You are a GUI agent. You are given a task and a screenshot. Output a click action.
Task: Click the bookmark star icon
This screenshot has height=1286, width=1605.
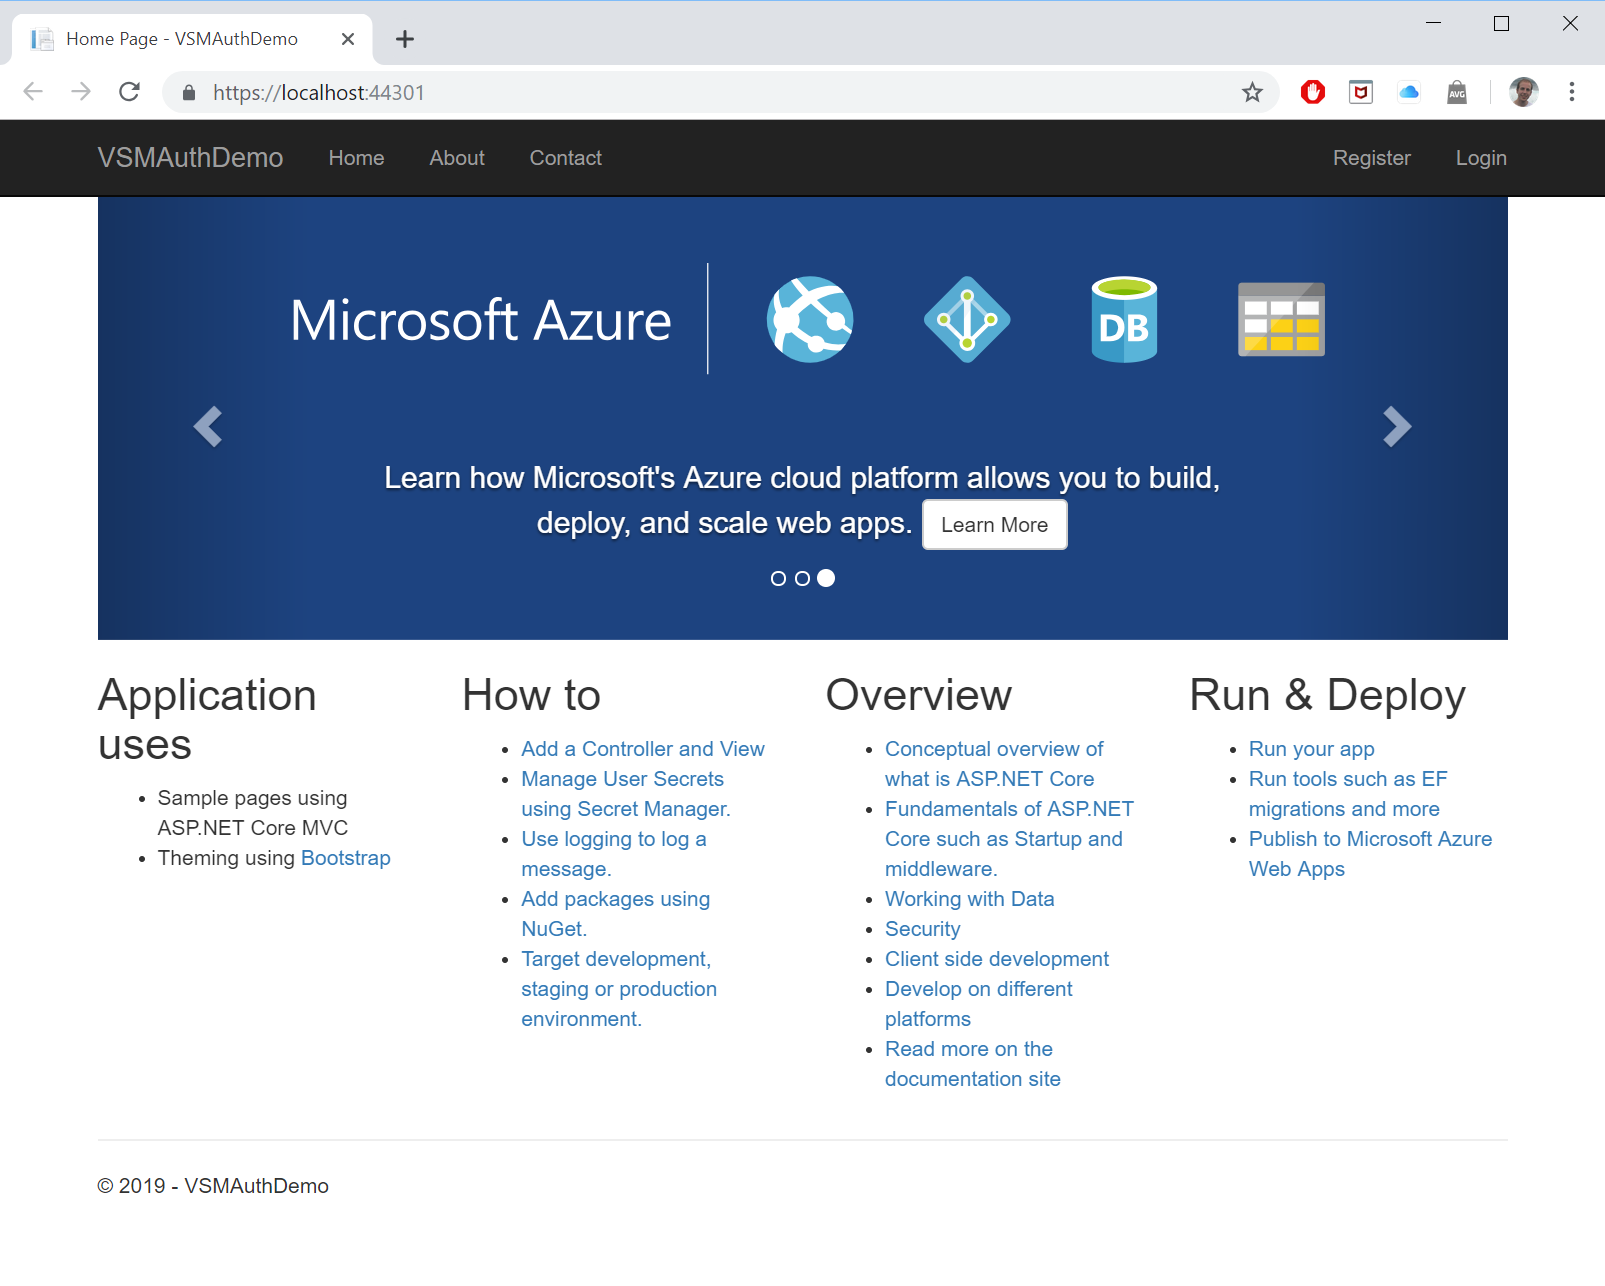pyautogui.click(x=1252, y=93)
